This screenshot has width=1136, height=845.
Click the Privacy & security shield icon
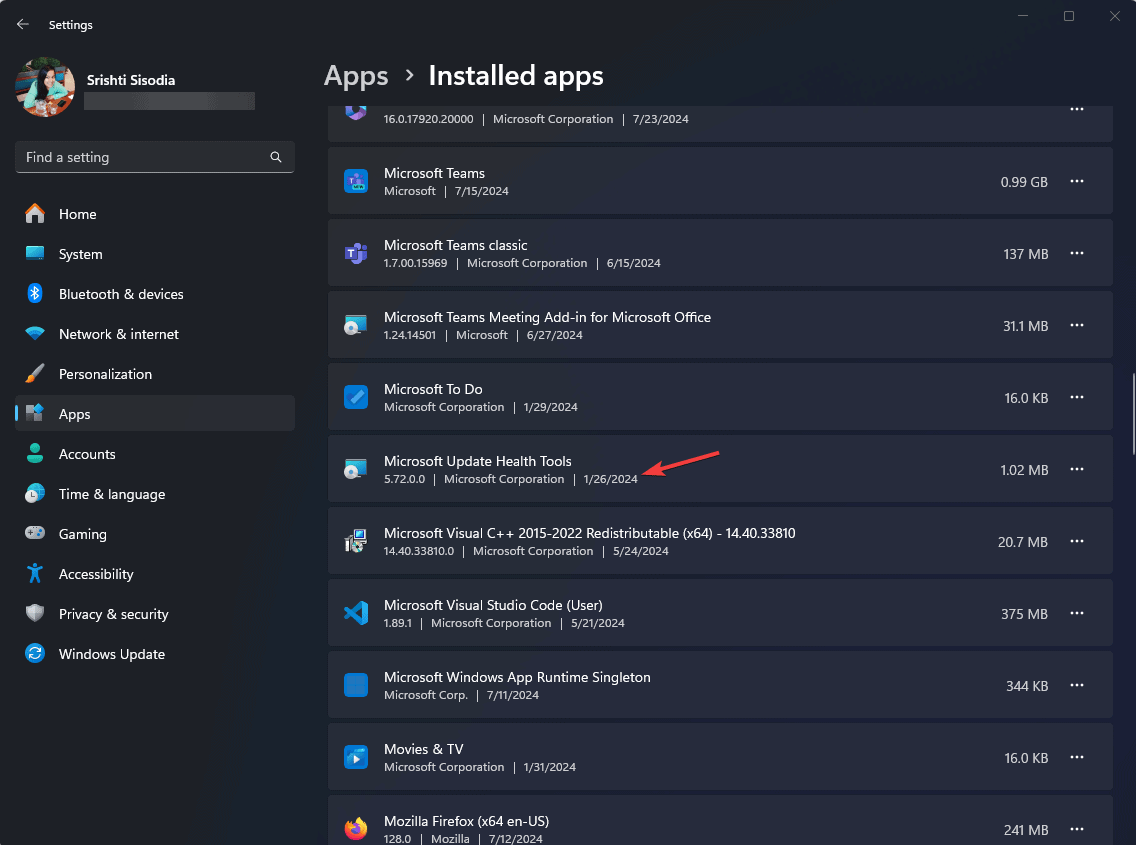(x=35, y=613)
